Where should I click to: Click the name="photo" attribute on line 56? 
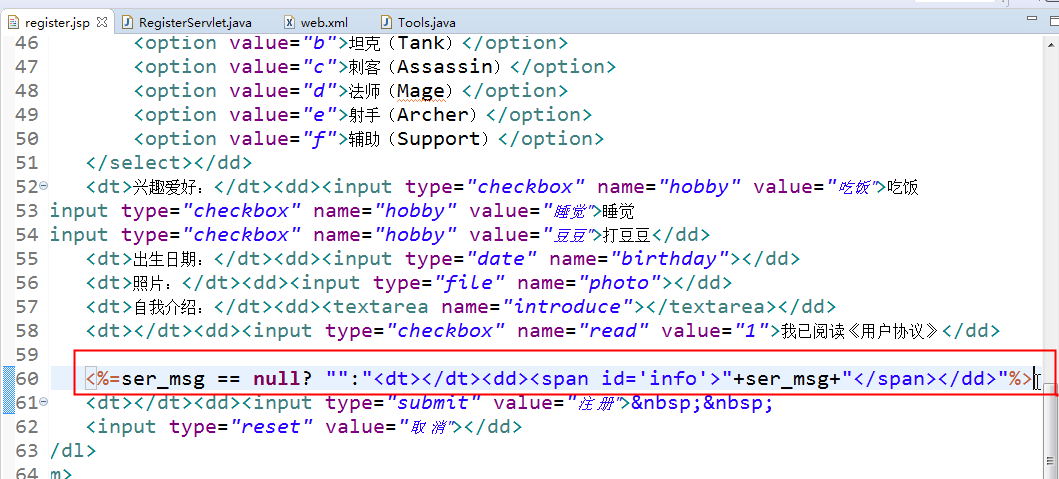tap(590, 283)
